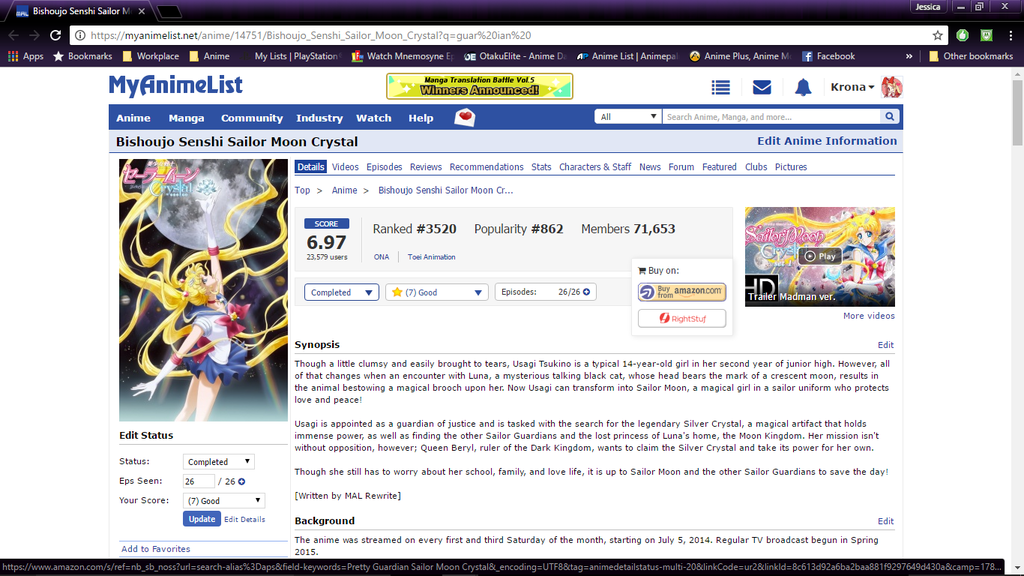Open the Anime Plus bookmark
Screen dimensions: 1024x576
pyautogui.click(x=740, y=56)
